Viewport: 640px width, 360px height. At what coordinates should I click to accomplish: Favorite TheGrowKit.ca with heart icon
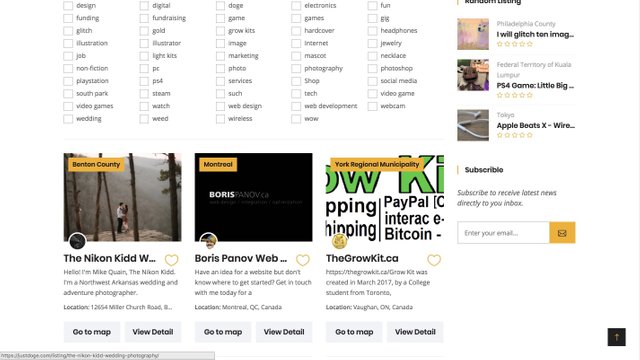click(434, 260)
